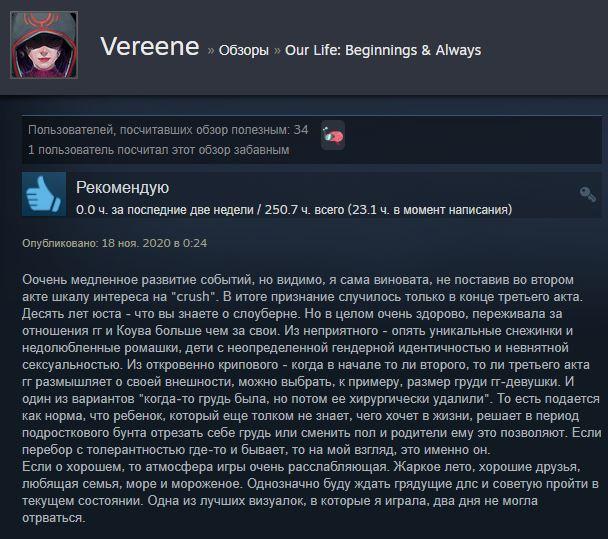
Task: Click the Vereene username link
Action: pos(150,47)
